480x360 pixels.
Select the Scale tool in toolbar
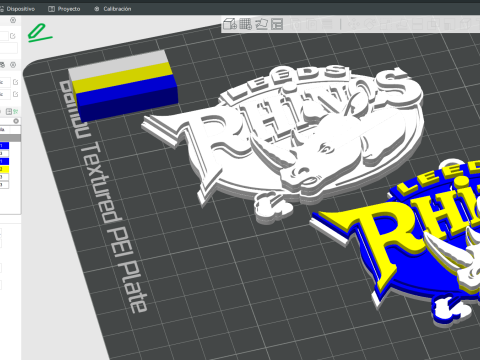385,24
